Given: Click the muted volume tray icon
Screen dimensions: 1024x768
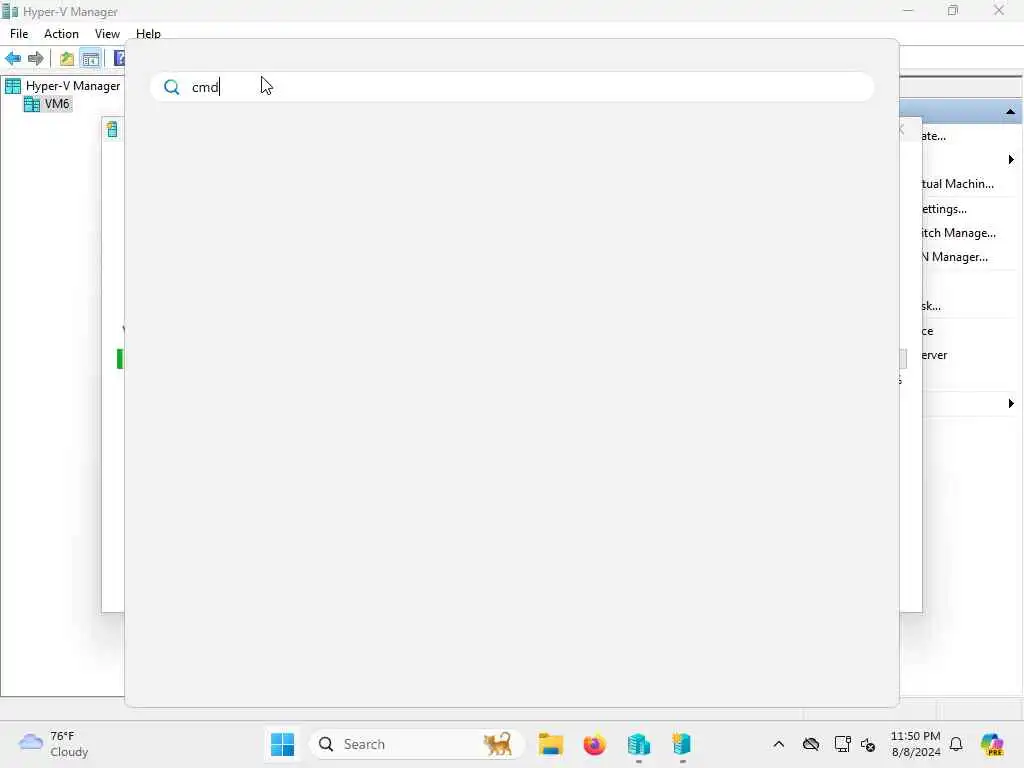Looking at the screenshot, I should click(x=868, y=744).
